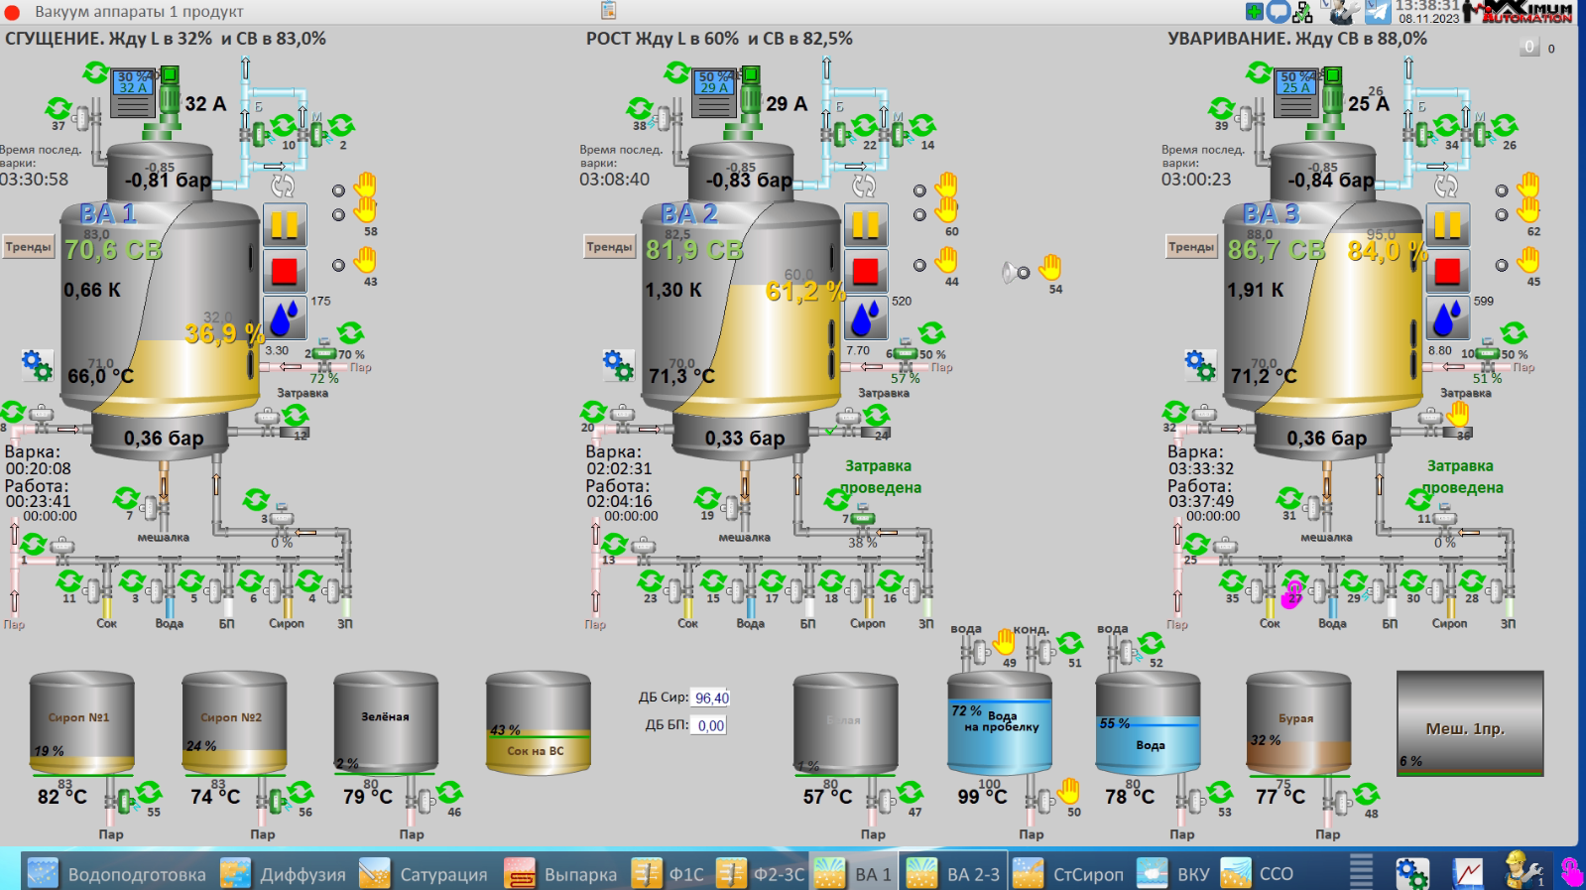The width and height of the screenshot is (1586, 890).
Task: Open the Тренды button of ВА 3
Action: [x=1191, y=247]
